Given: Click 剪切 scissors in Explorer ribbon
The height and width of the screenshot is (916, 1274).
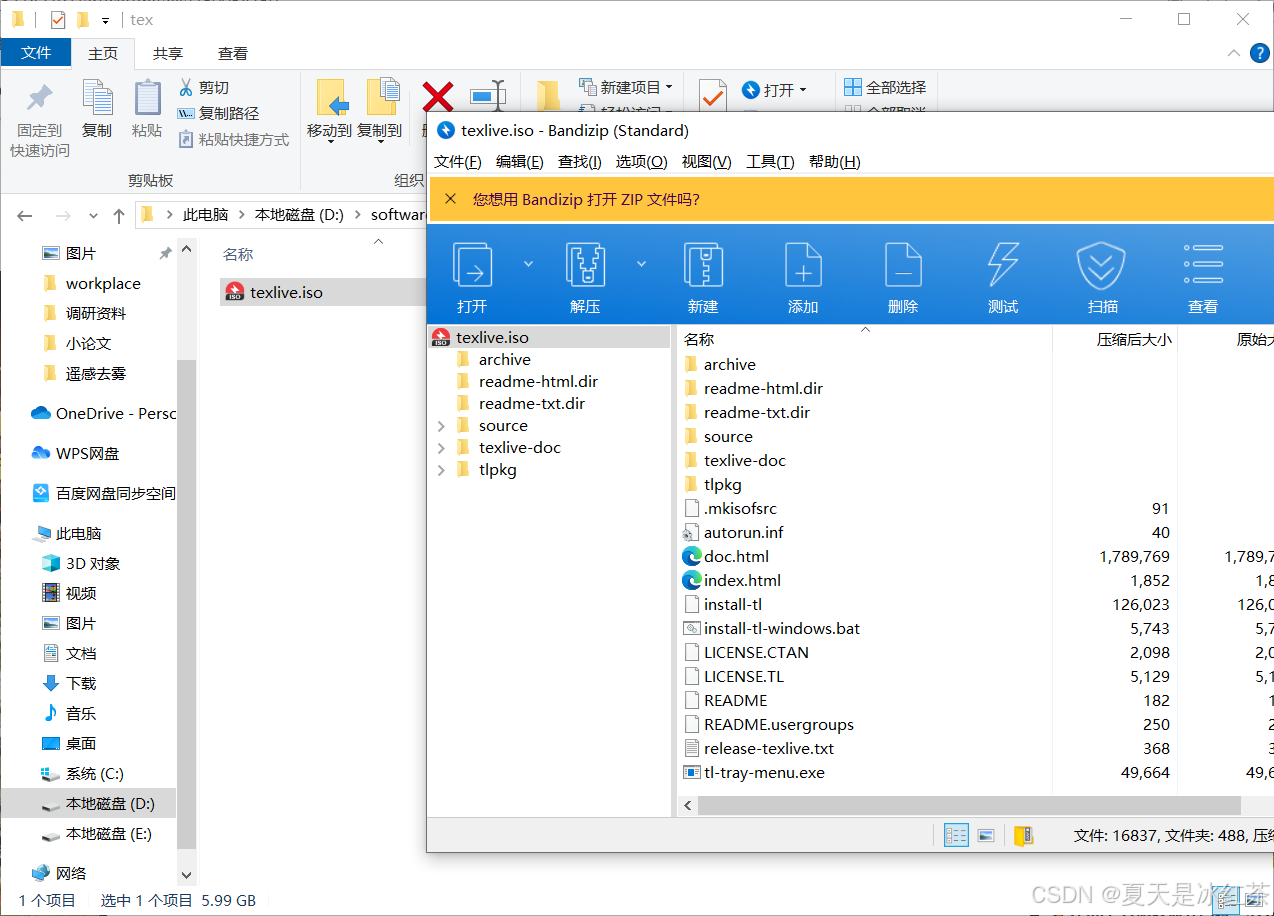Looking at the screenshot, I should coord(203,88).
